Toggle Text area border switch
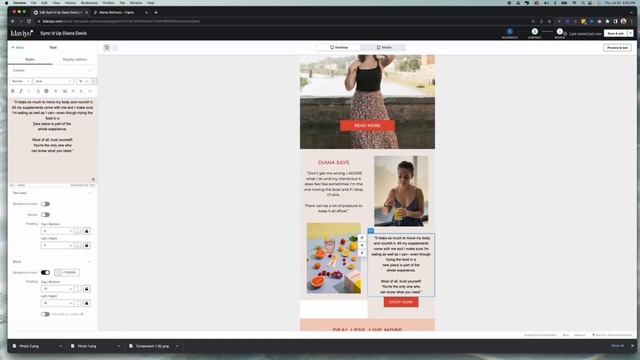This screenshot has height=360, width=640. pyautogui.click(x=45, y=215)
